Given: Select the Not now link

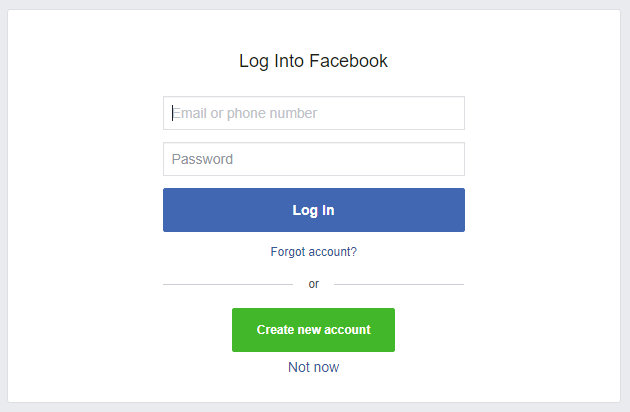Looking at the screenshot, I should [x=313, y=367].
